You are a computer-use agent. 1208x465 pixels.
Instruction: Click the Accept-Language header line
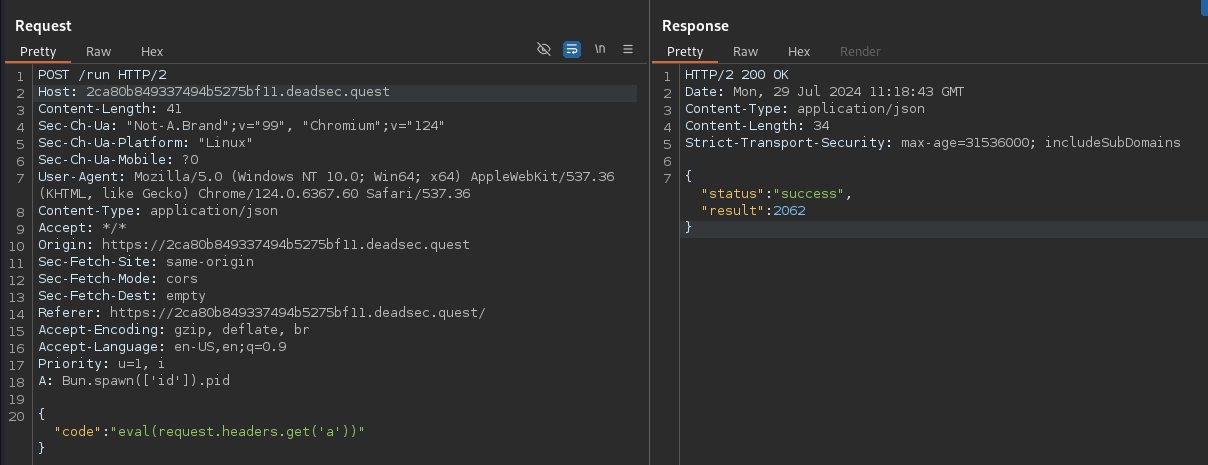tap(162, 347)
